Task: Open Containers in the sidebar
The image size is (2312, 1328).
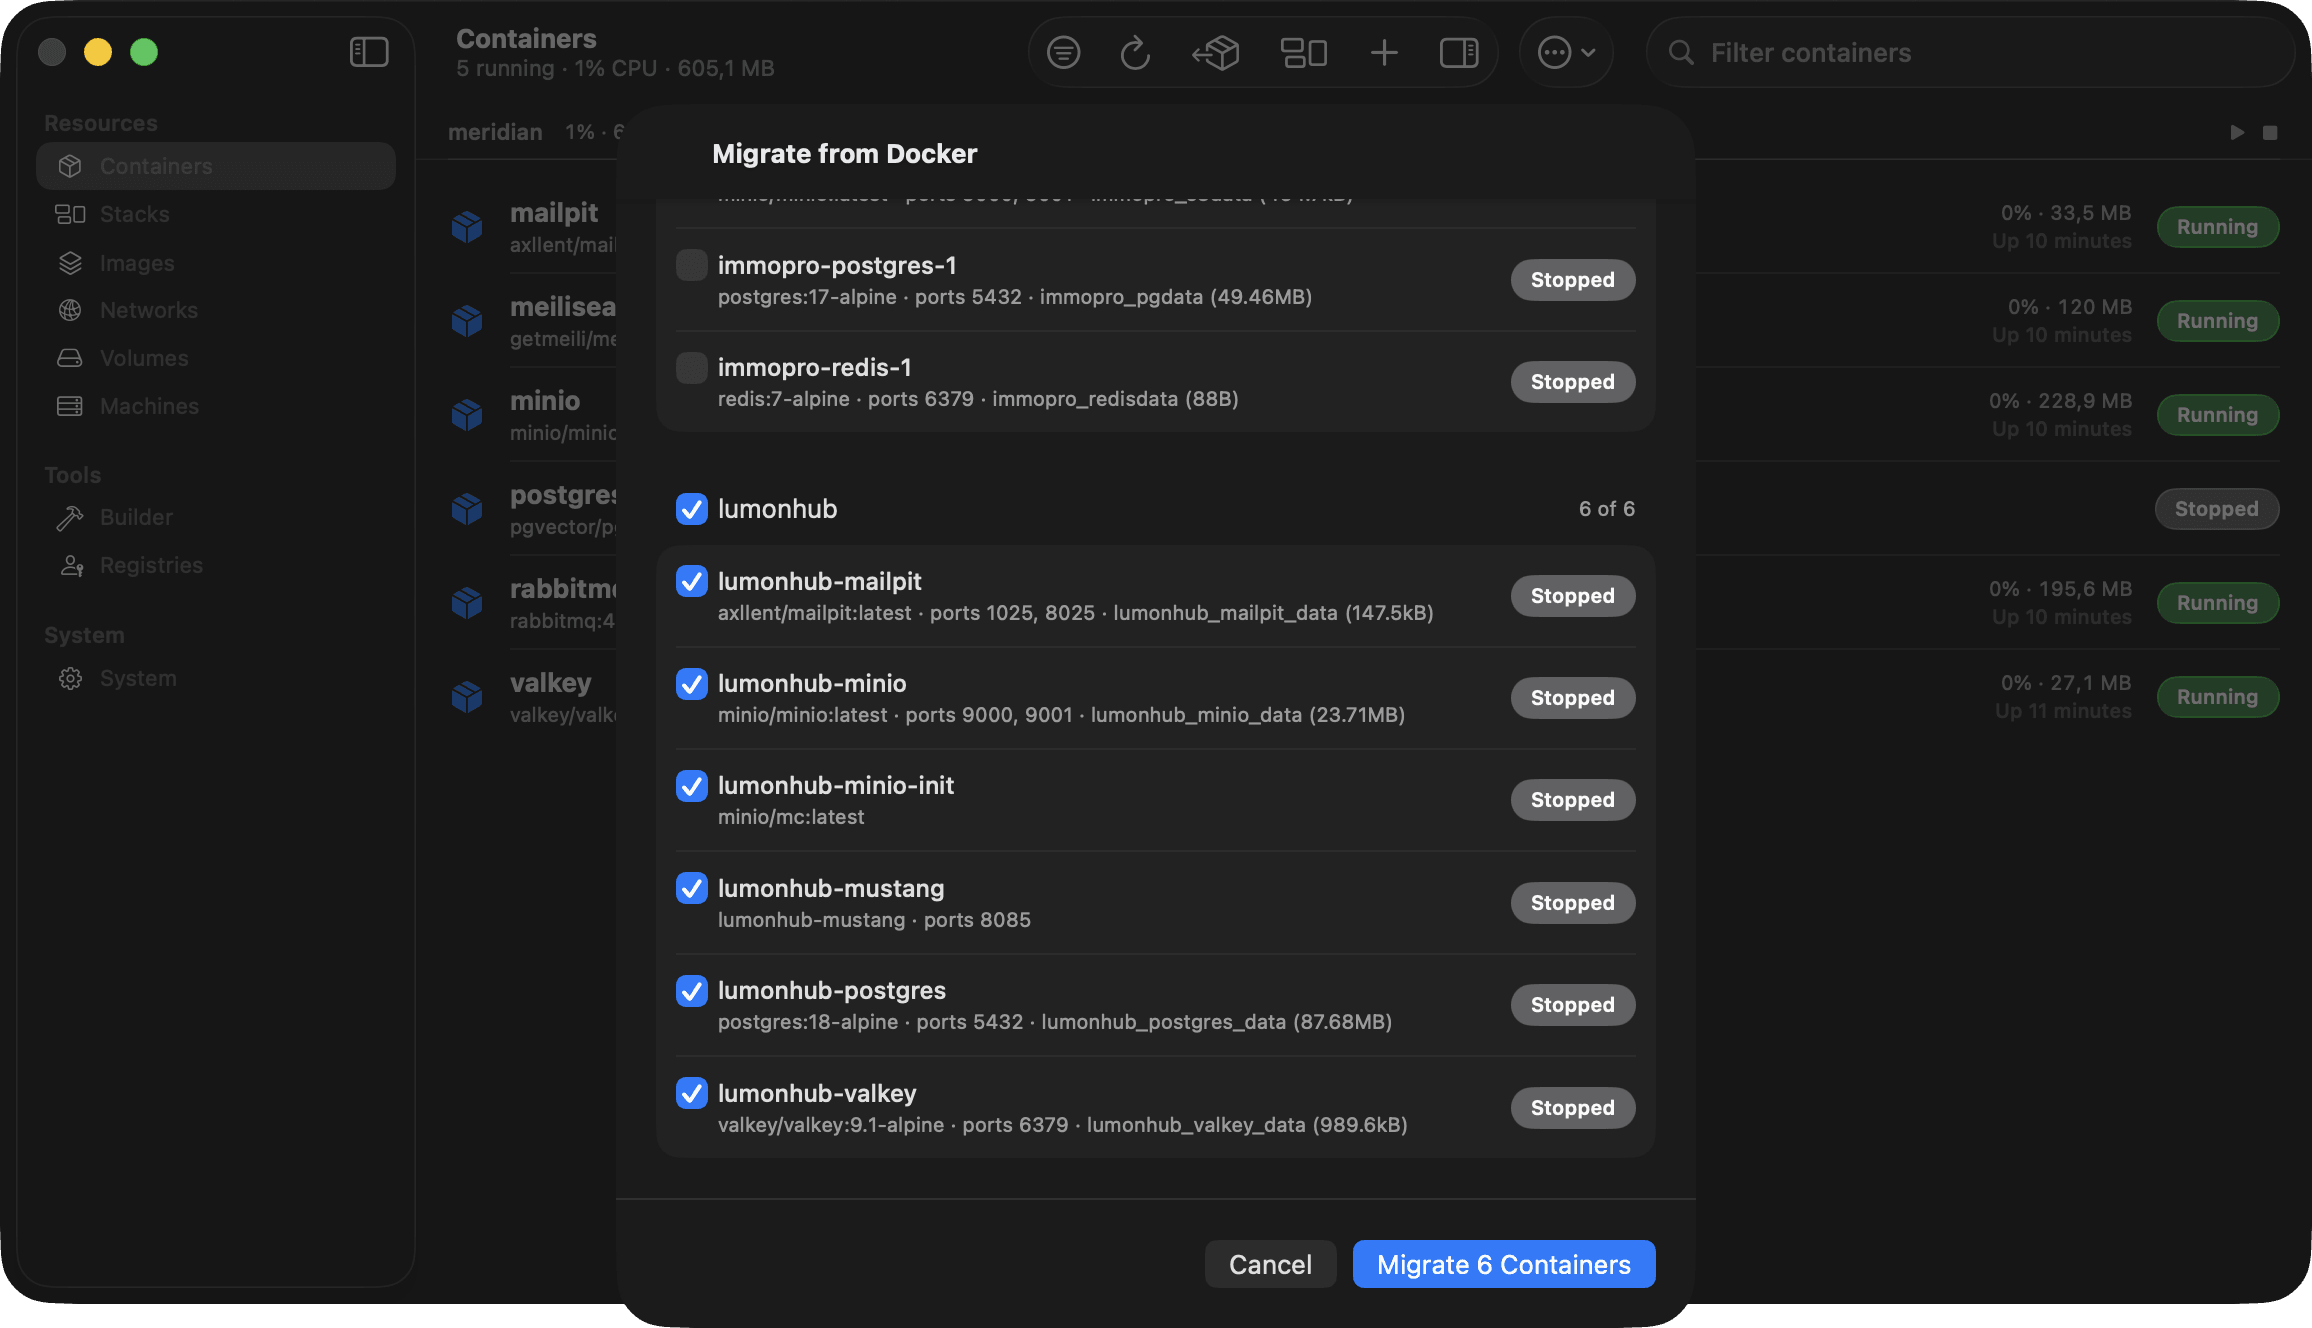Action: (216, 166)
